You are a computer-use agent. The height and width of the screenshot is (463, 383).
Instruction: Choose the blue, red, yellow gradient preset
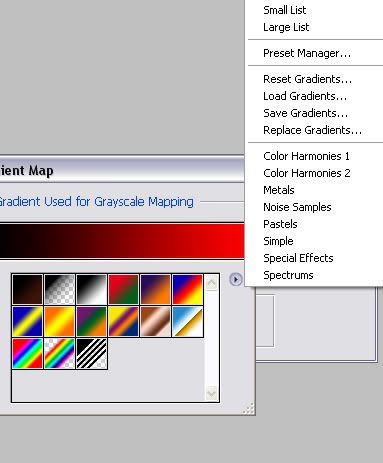[x=188, y=289]
